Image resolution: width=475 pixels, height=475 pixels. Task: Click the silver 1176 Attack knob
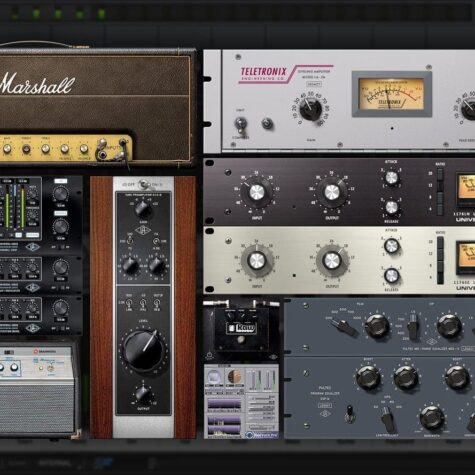[392, 246]
